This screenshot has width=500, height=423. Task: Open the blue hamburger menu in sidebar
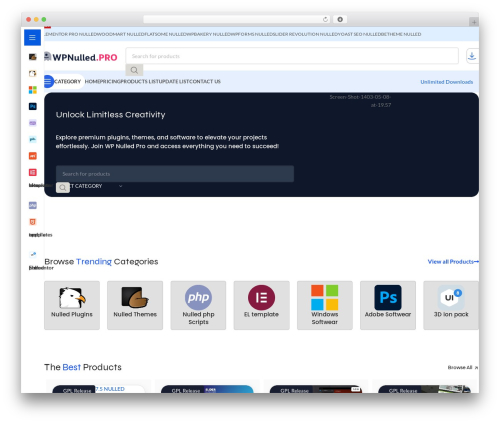coord(32,37)
